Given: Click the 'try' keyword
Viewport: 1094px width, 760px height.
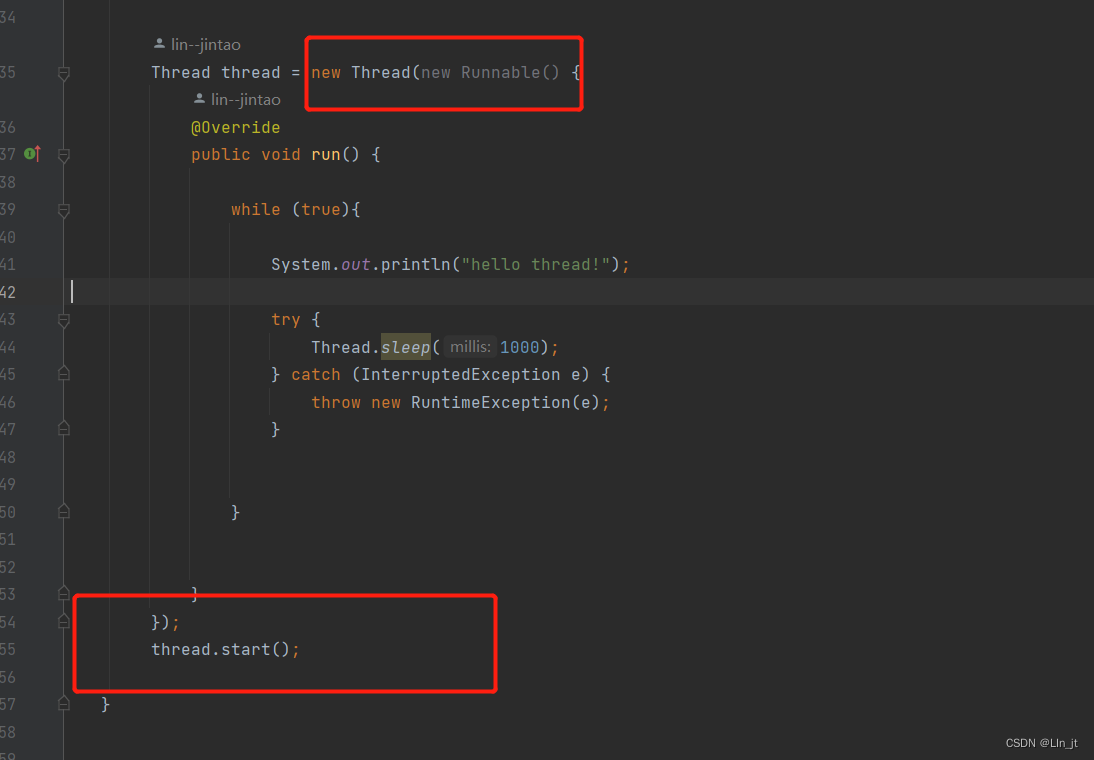Looking at the screenshot, I should (285, 320).
